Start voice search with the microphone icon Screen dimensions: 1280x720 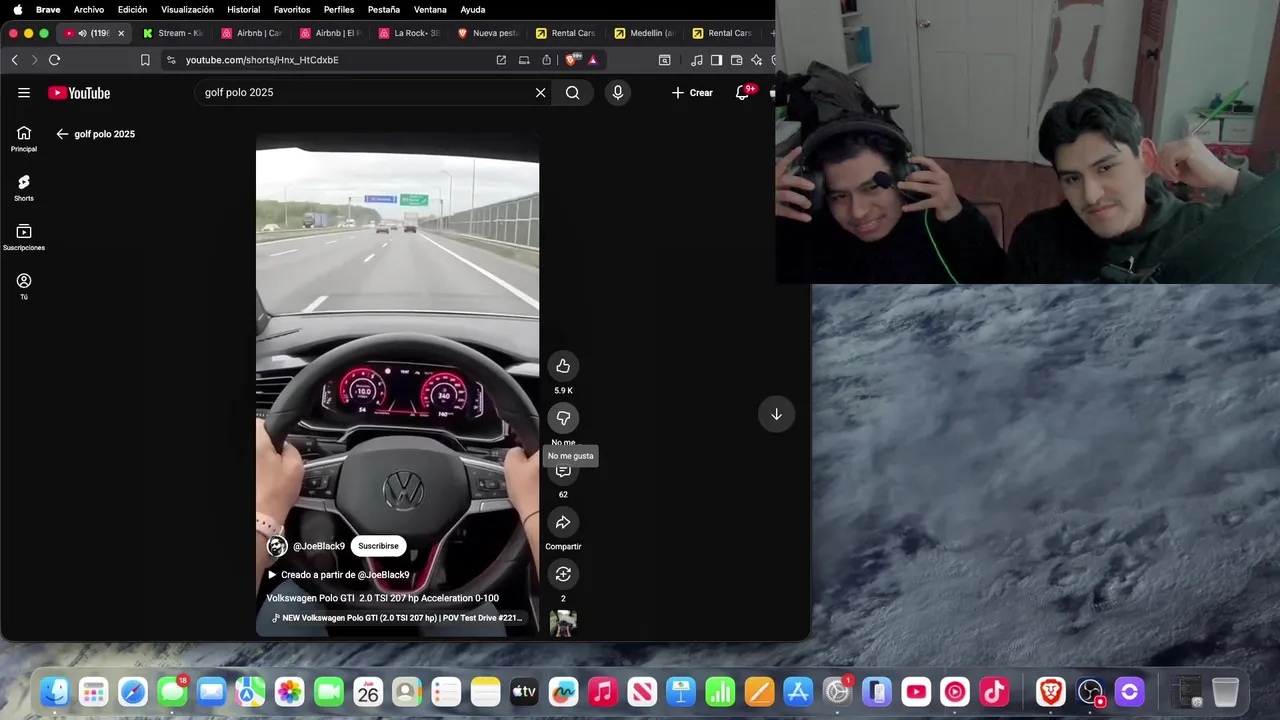[x=617, y=93]
